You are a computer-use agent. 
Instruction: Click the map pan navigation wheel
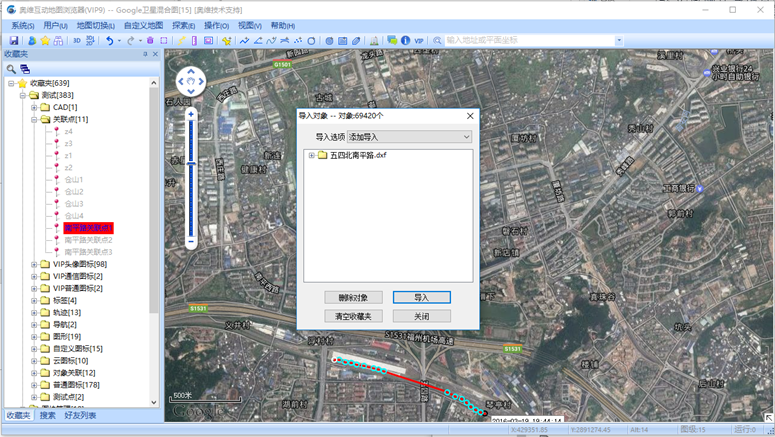click(190, 82)
